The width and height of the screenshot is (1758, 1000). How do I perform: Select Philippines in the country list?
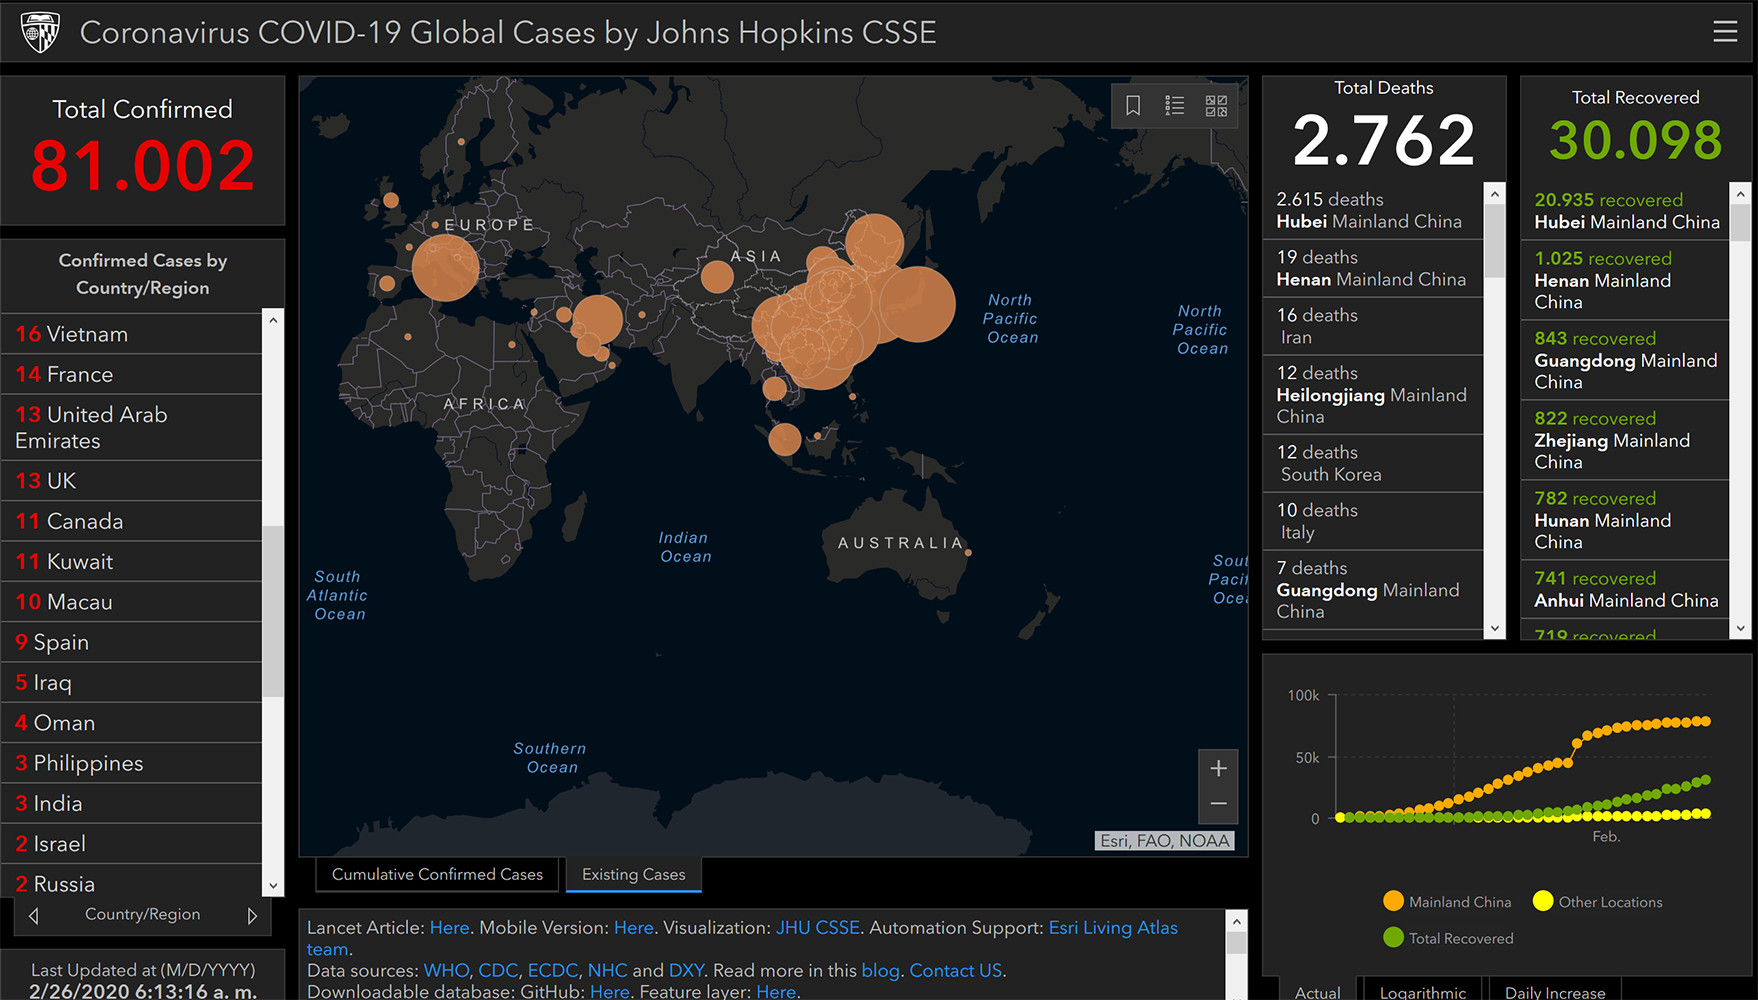click(x=132, y=763)
